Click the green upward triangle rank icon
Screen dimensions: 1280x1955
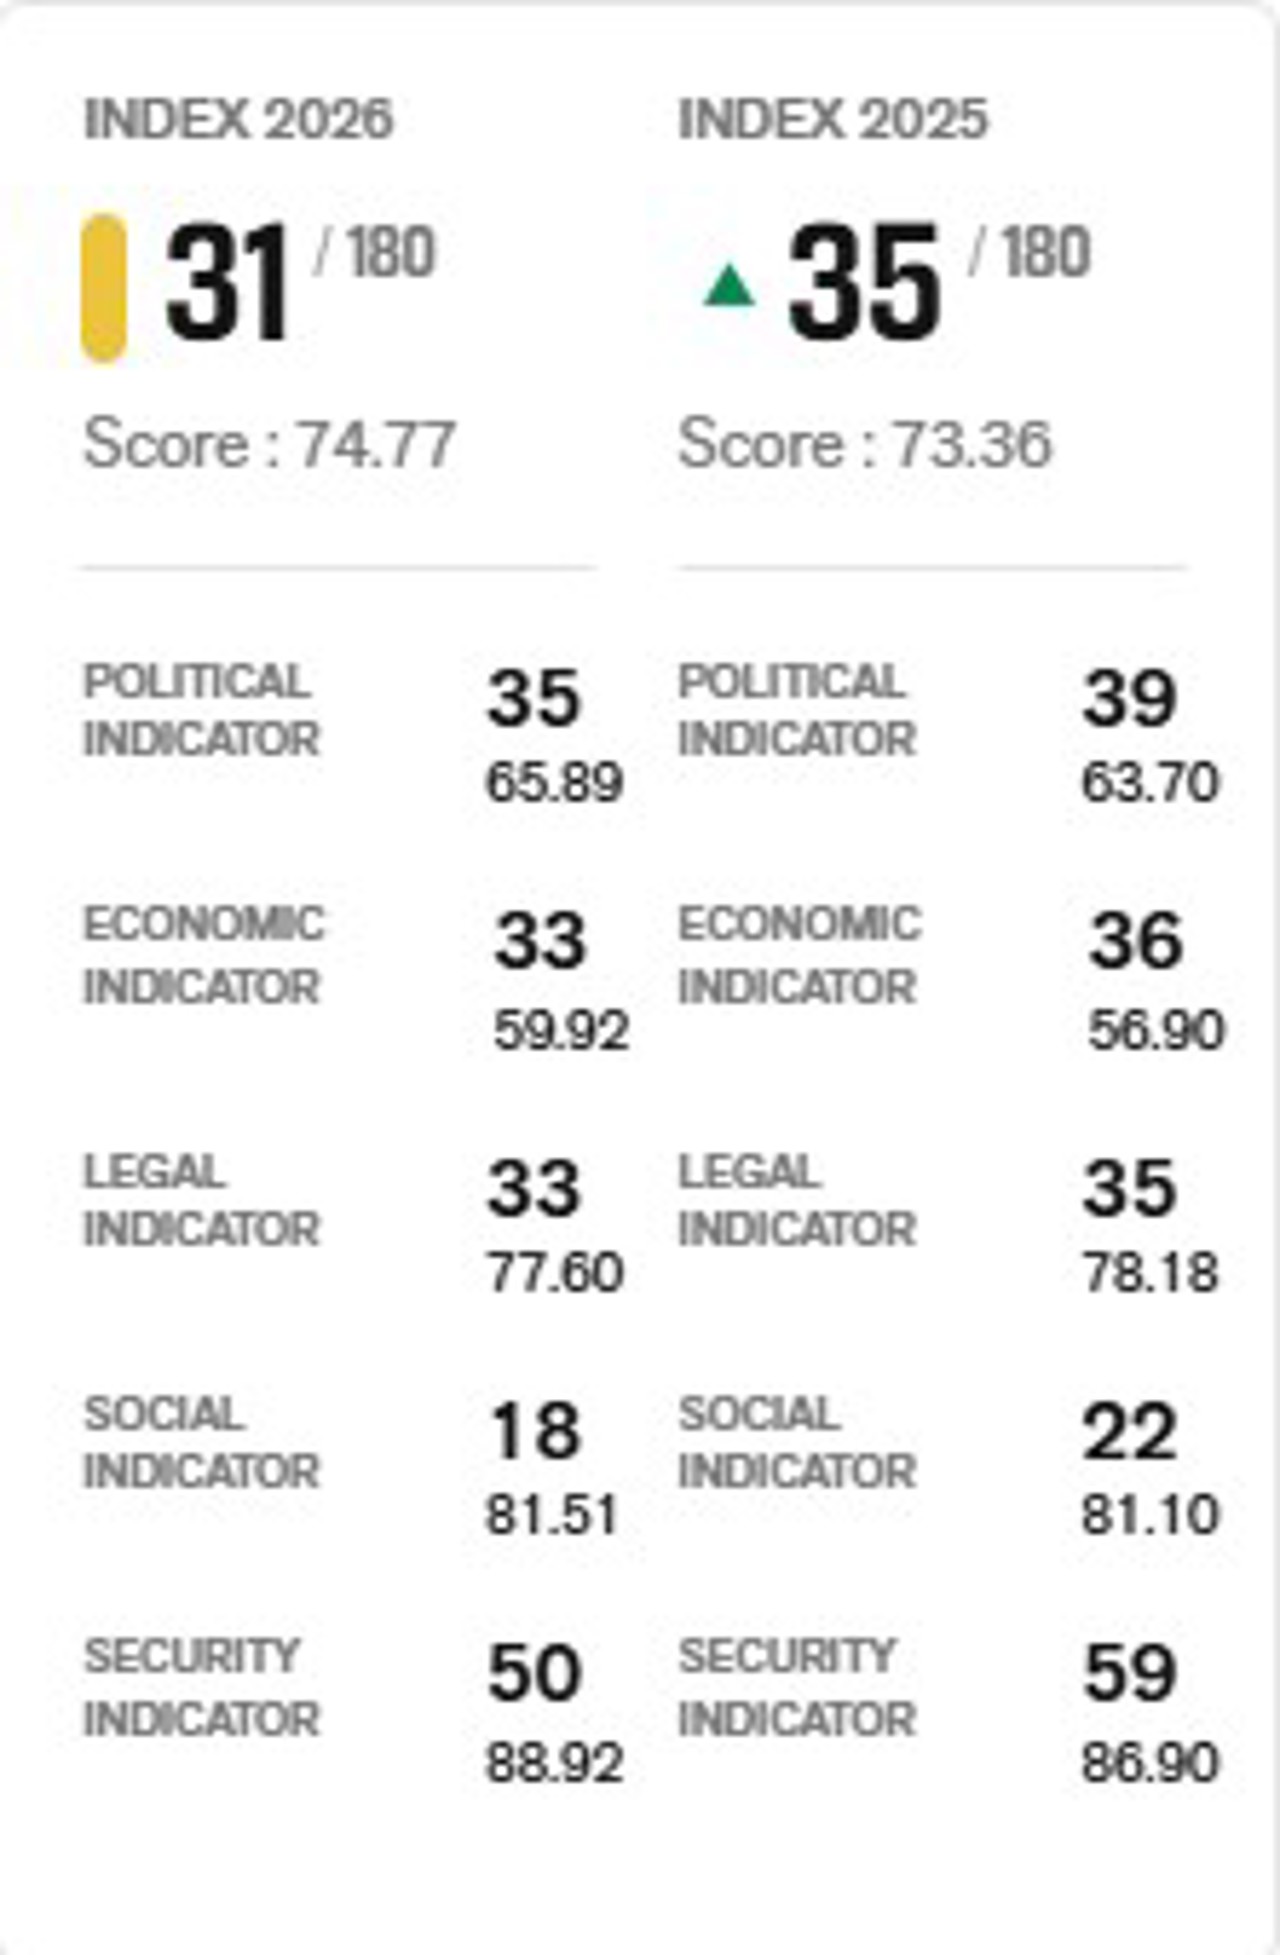[x=729, y=285]
